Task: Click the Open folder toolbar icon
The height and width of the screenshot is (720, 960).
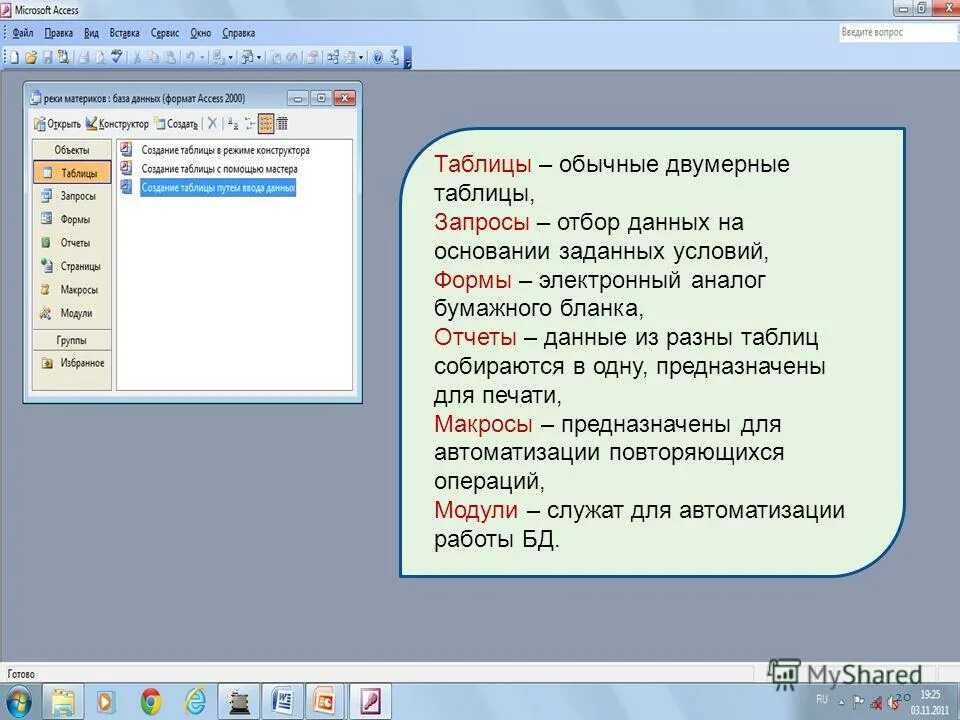Action: click(x=31, y=57)
